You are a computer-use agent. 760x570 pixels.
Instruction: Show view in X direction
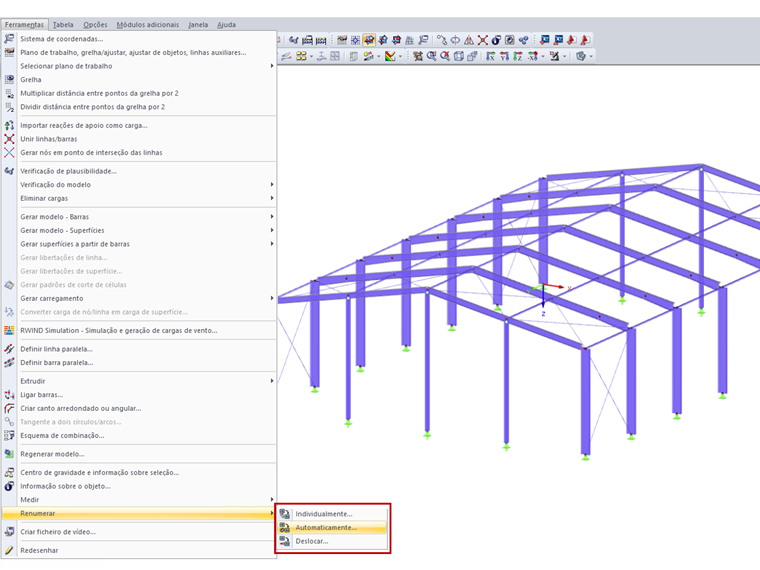[x=491, y=56]
